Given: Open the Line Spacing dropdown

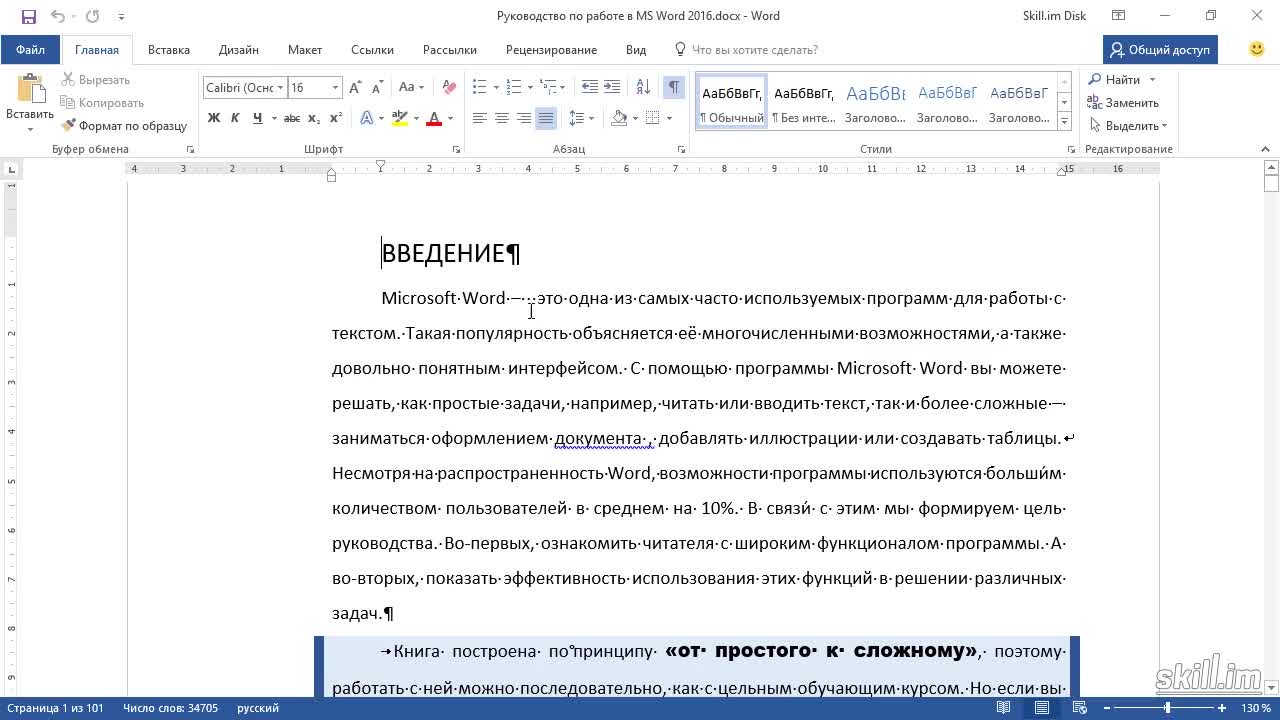Looking at the screenshot, I should (x=581, y=118).
